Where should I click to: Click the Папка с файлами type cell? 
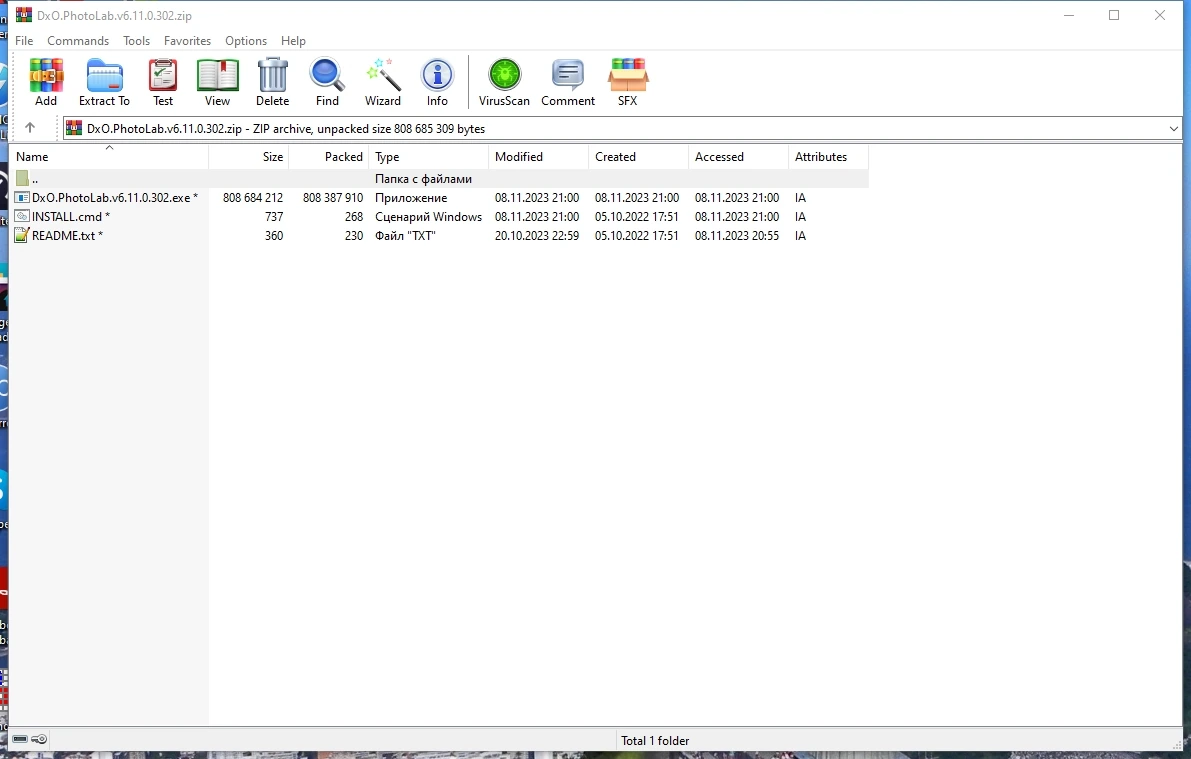(423, 179)
